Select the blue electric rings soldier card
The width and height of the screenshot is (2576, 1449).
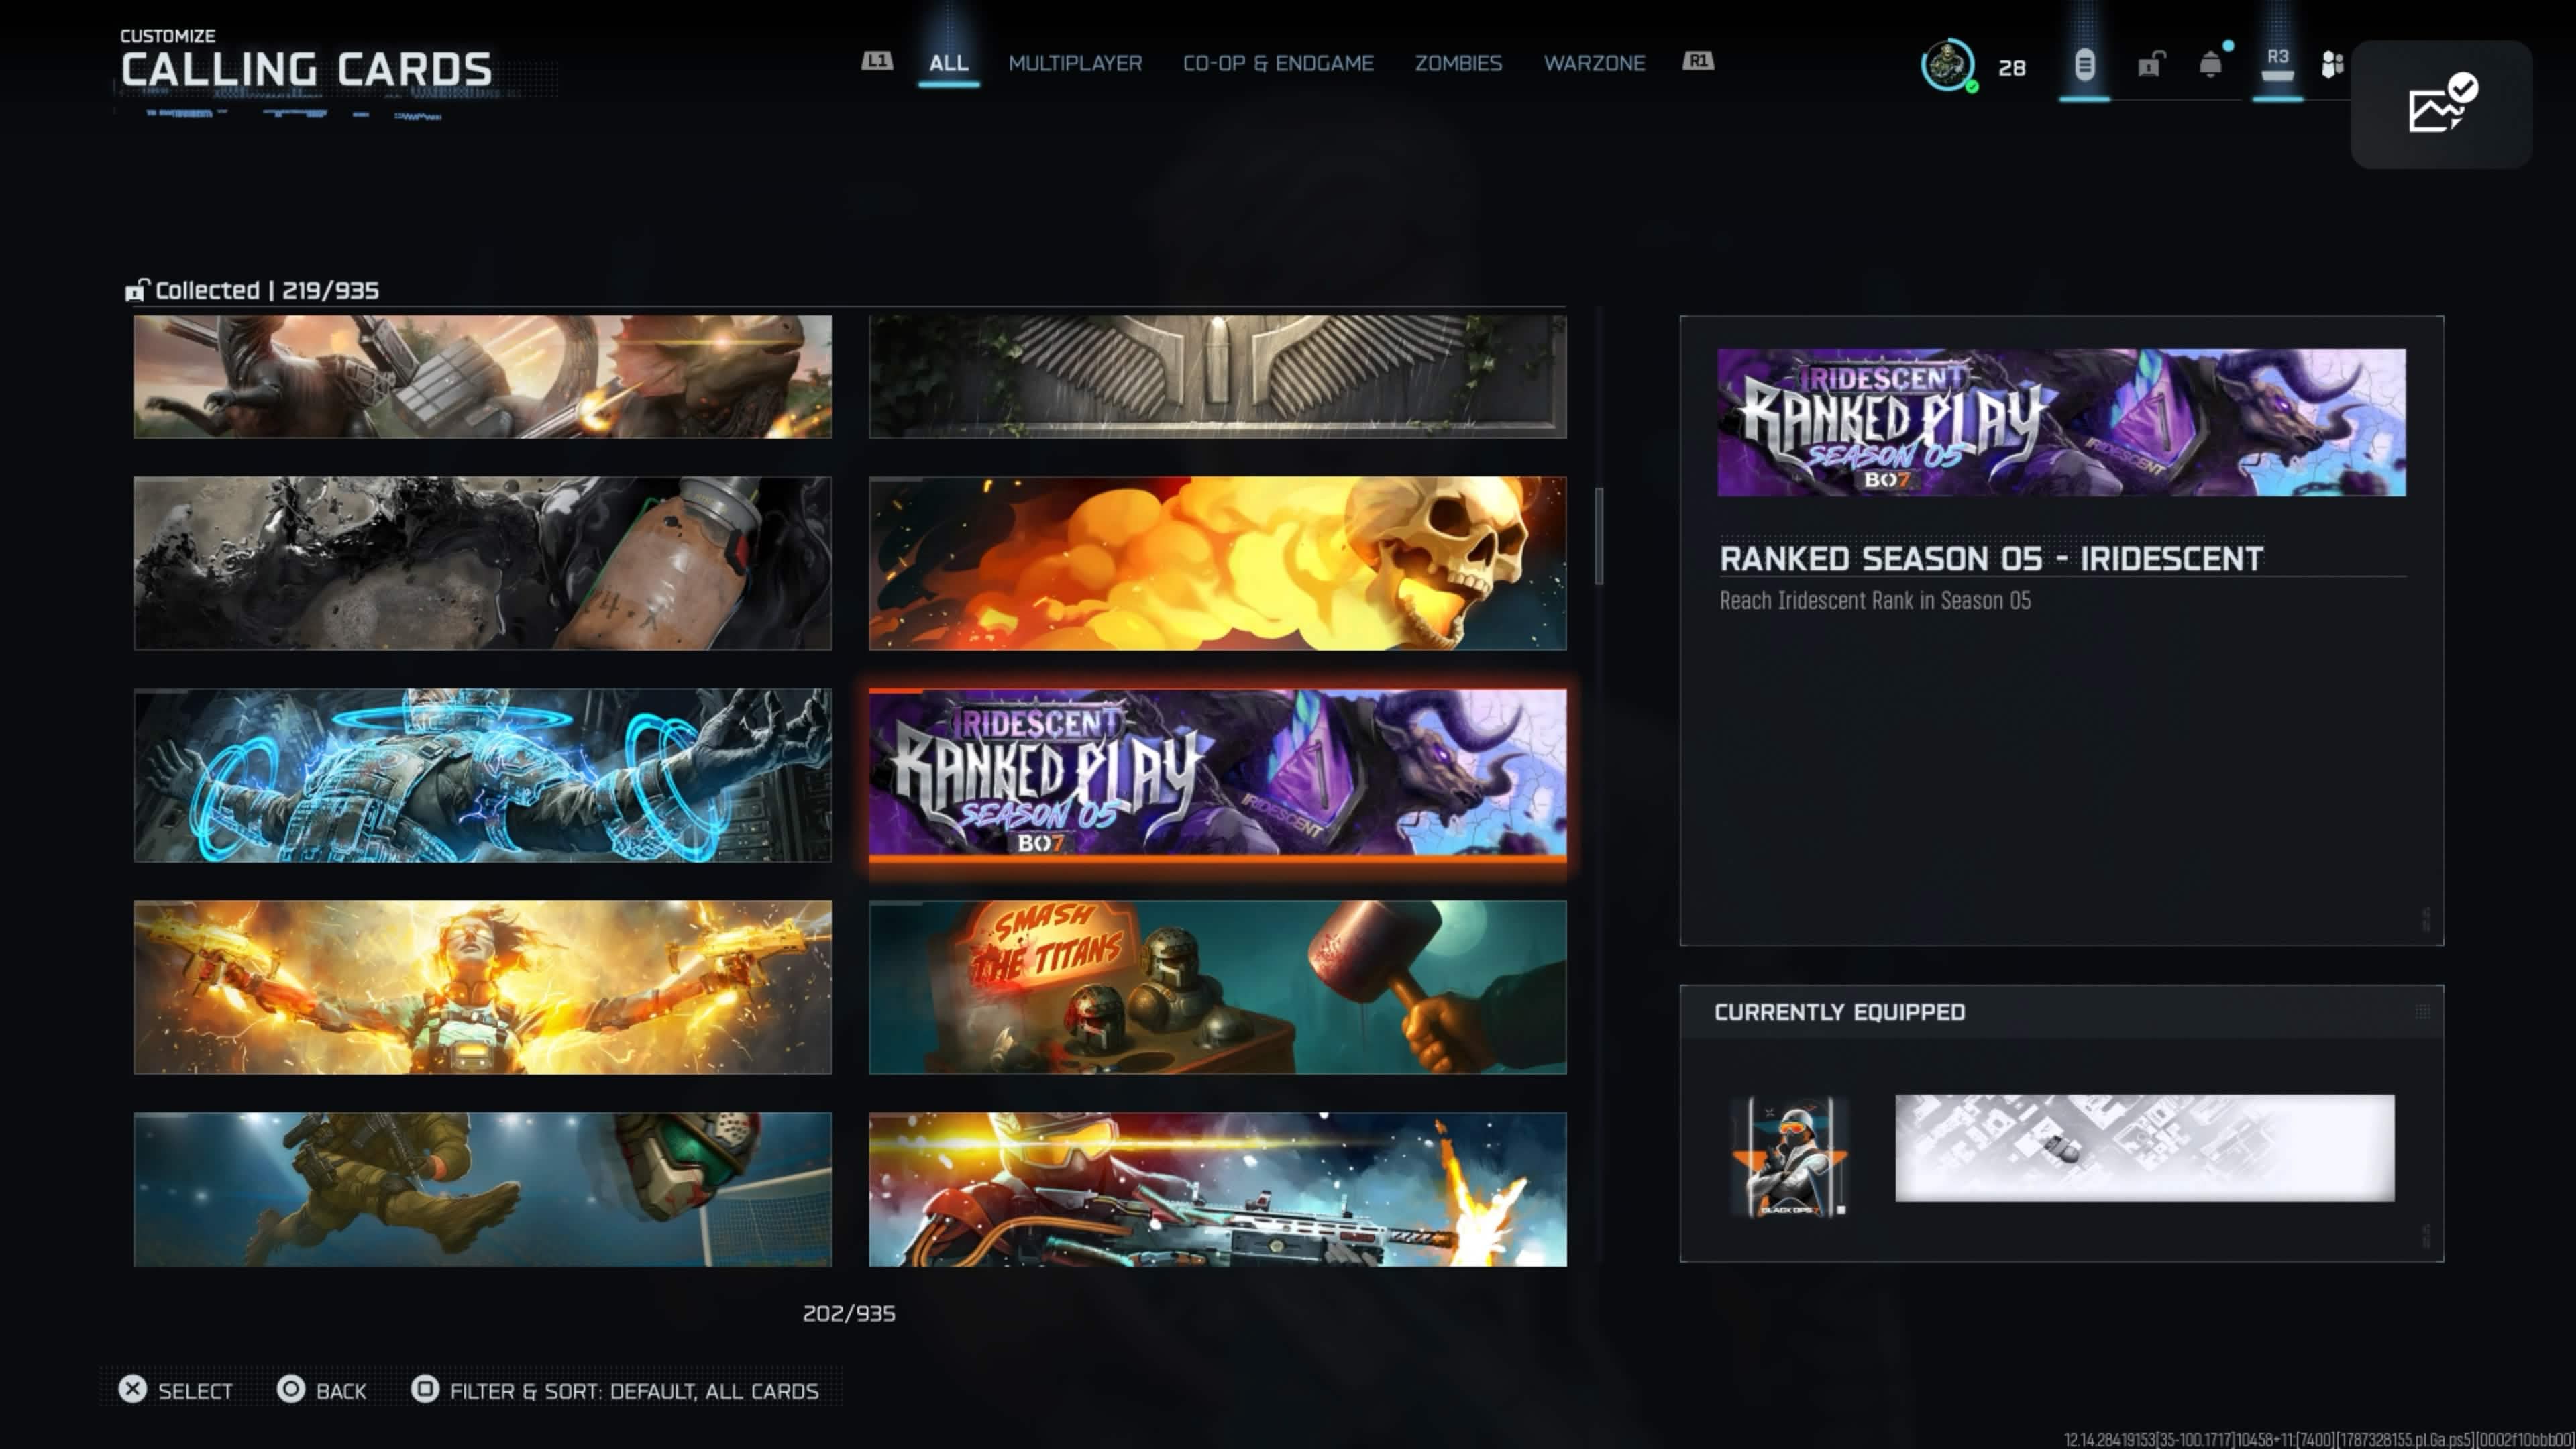click(x=483, y=775)
